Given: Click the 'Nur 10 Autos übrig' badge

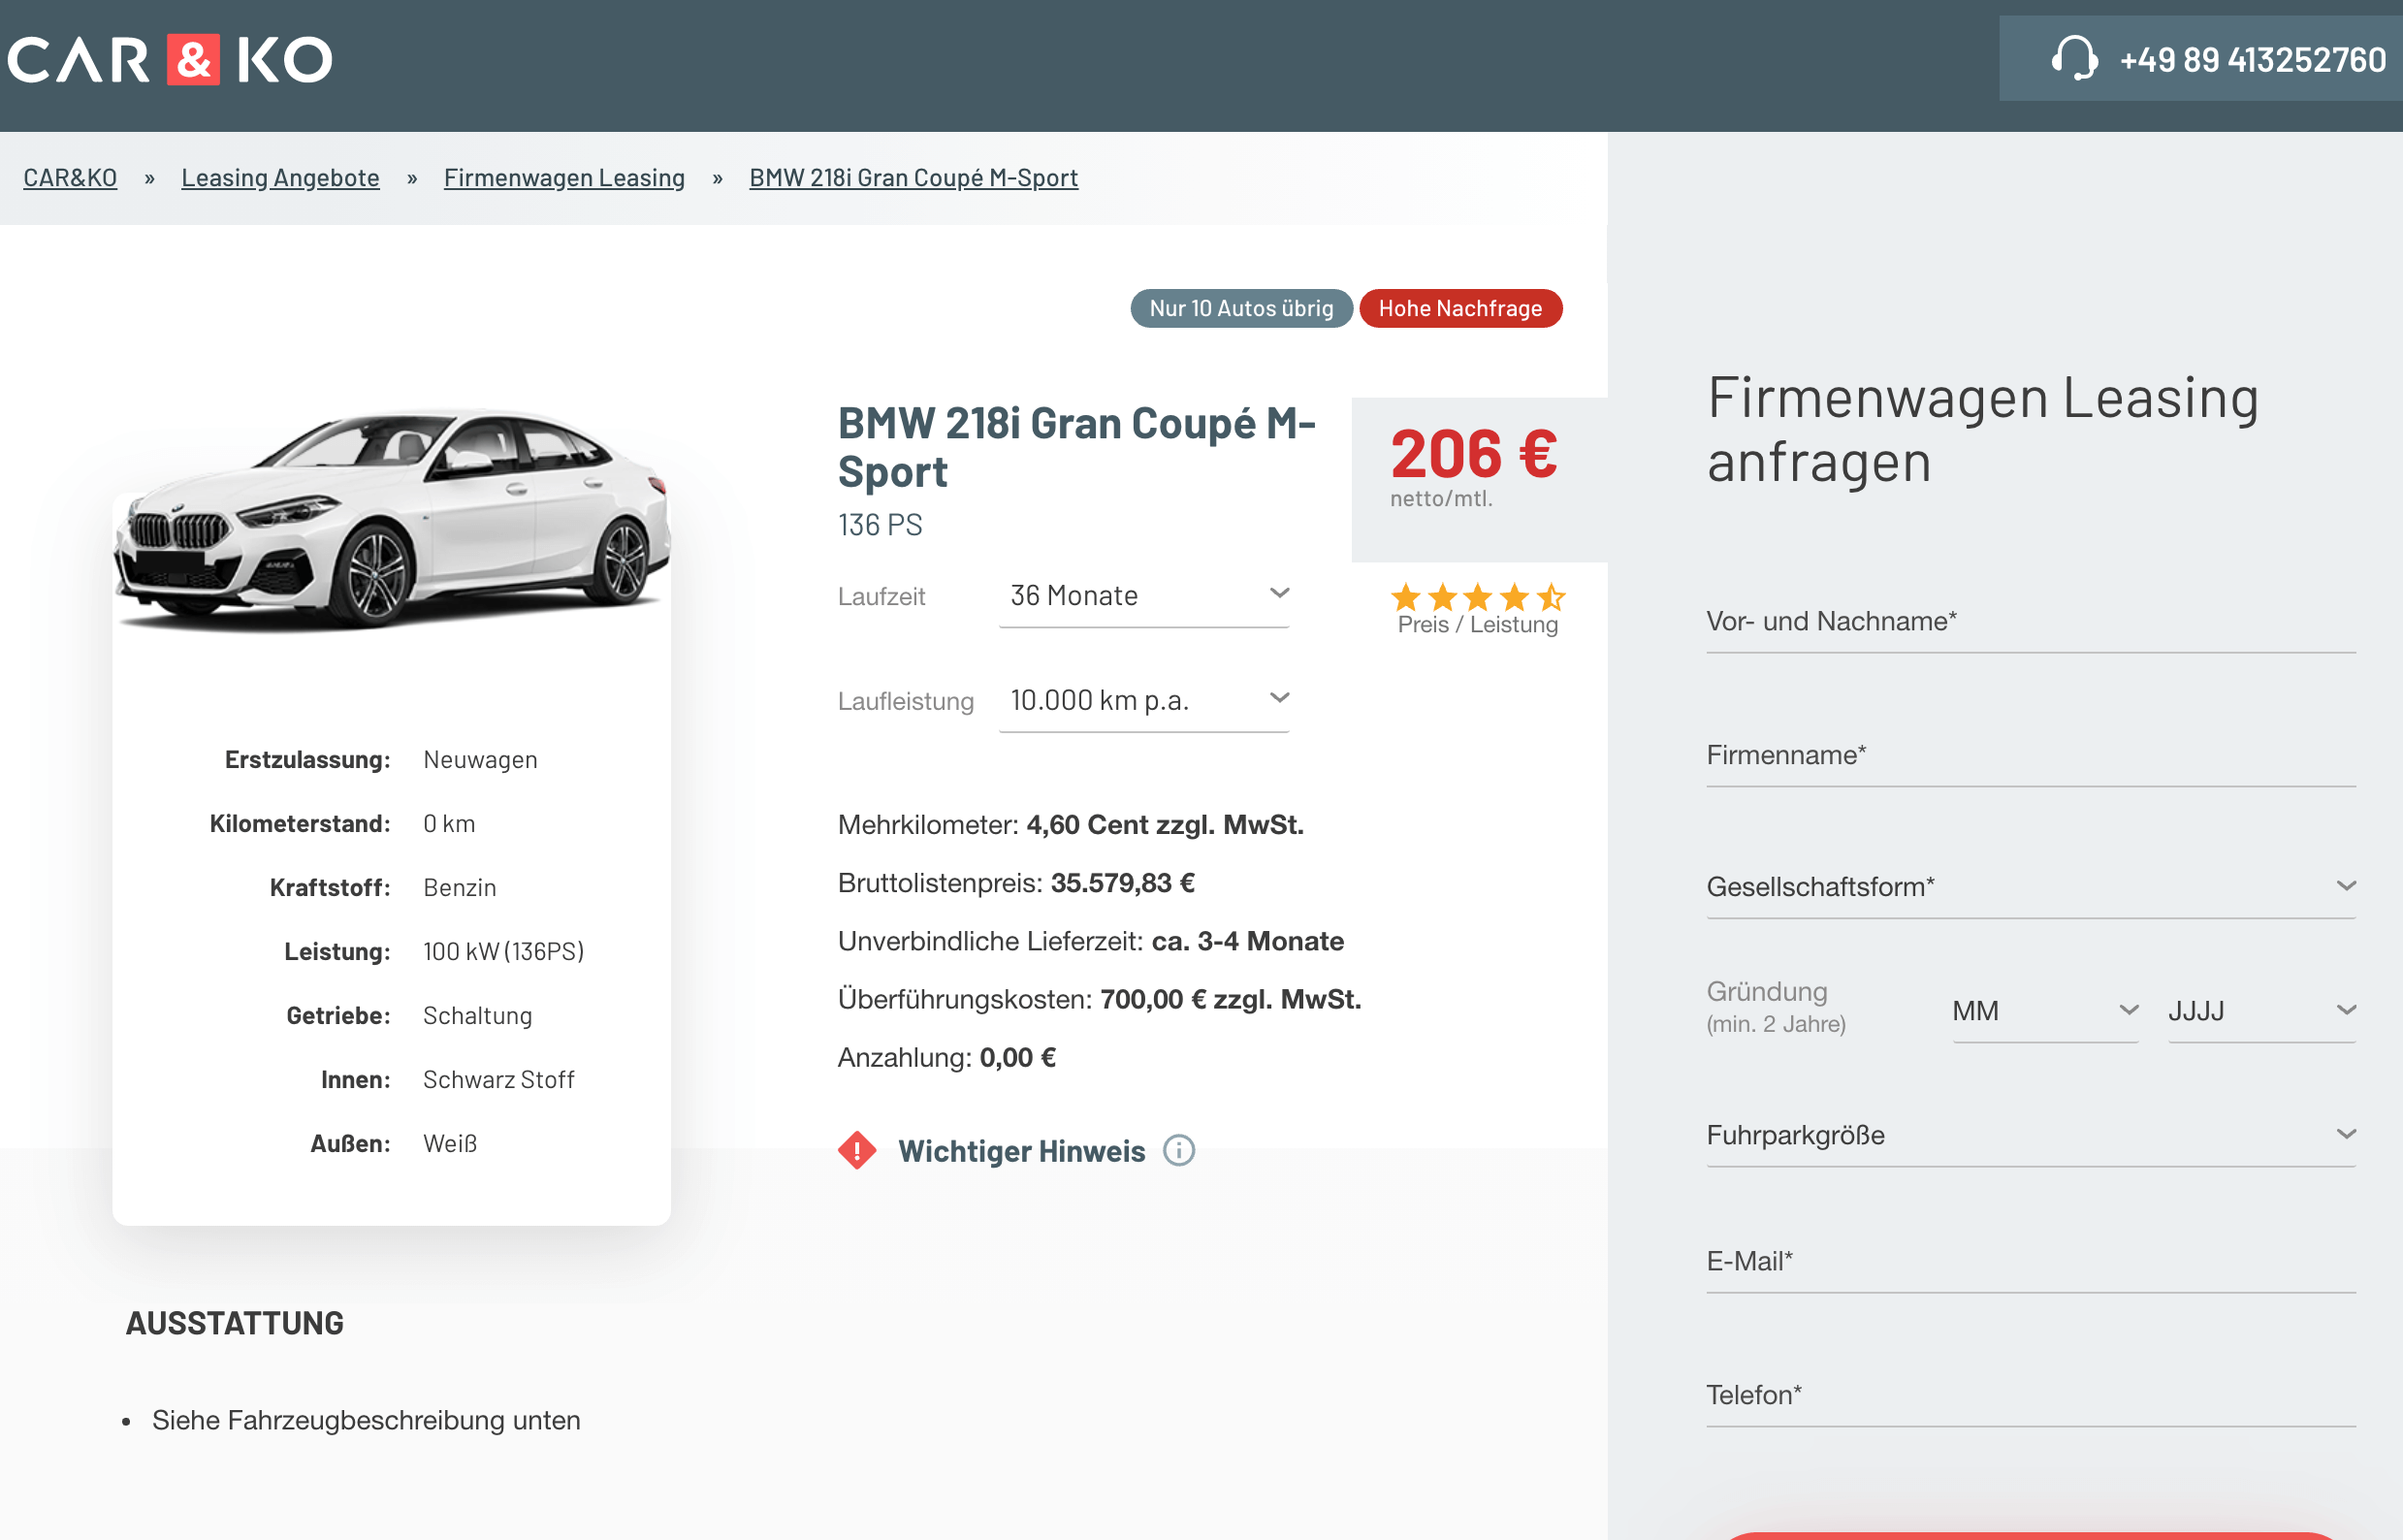Looking at the screenshot, I should point(1241,308).
